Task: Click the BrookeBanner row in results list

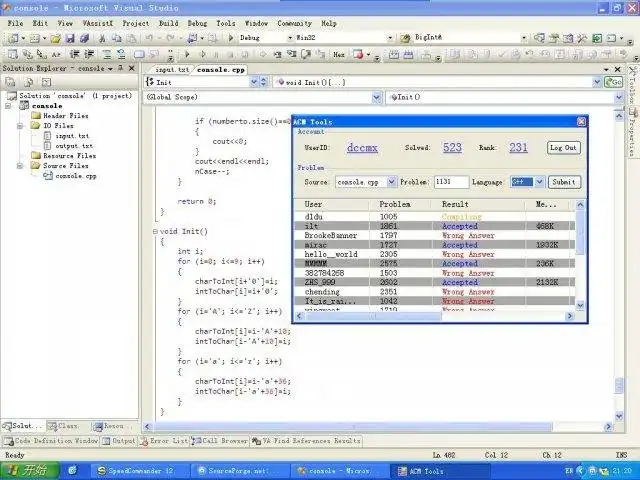Action: coord(435,236)
